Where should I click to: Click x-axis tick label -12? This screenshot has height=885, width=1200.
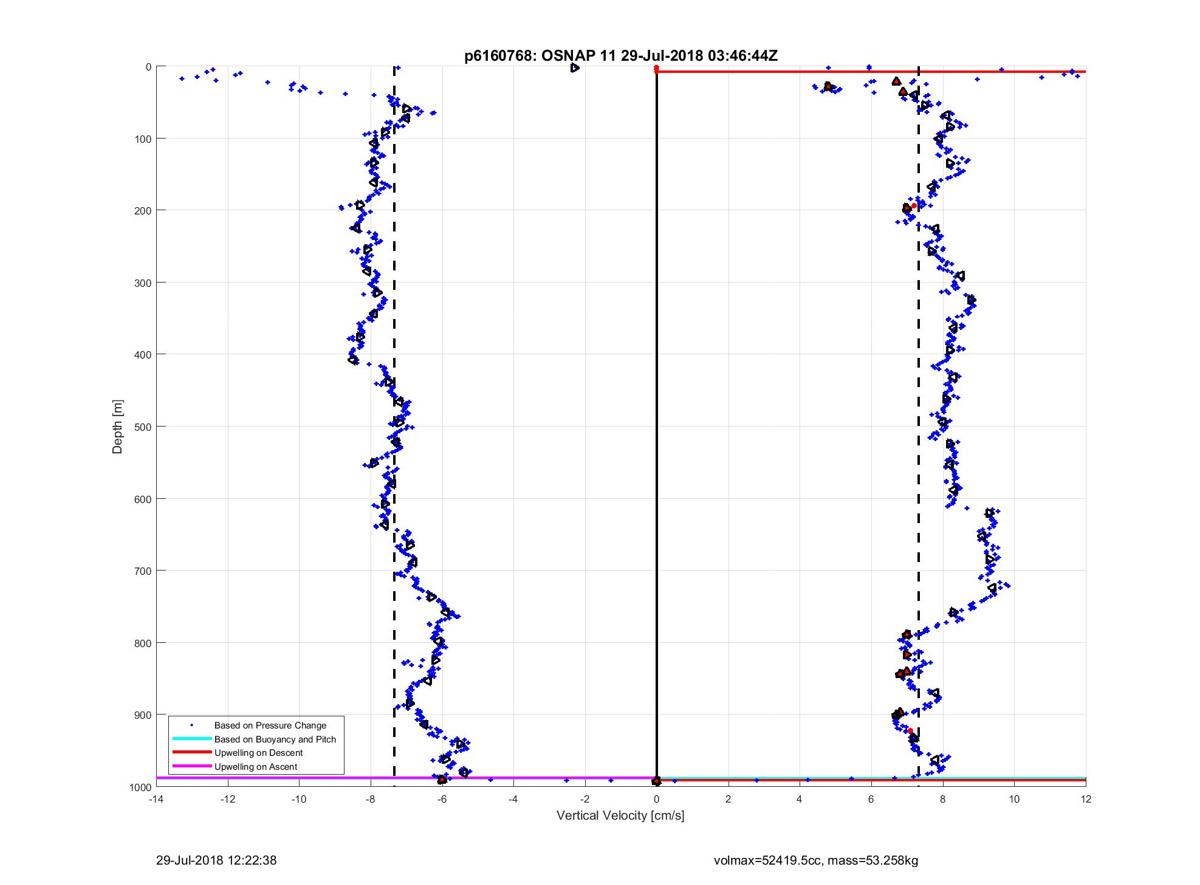227,799
